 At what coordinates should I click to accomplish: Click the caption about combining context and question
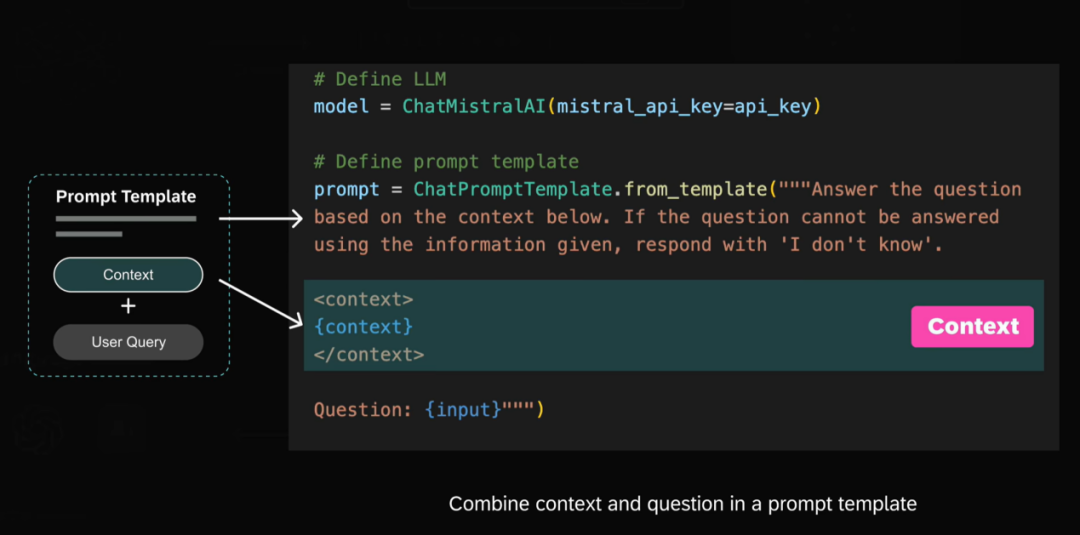click(x=683, y=504)
